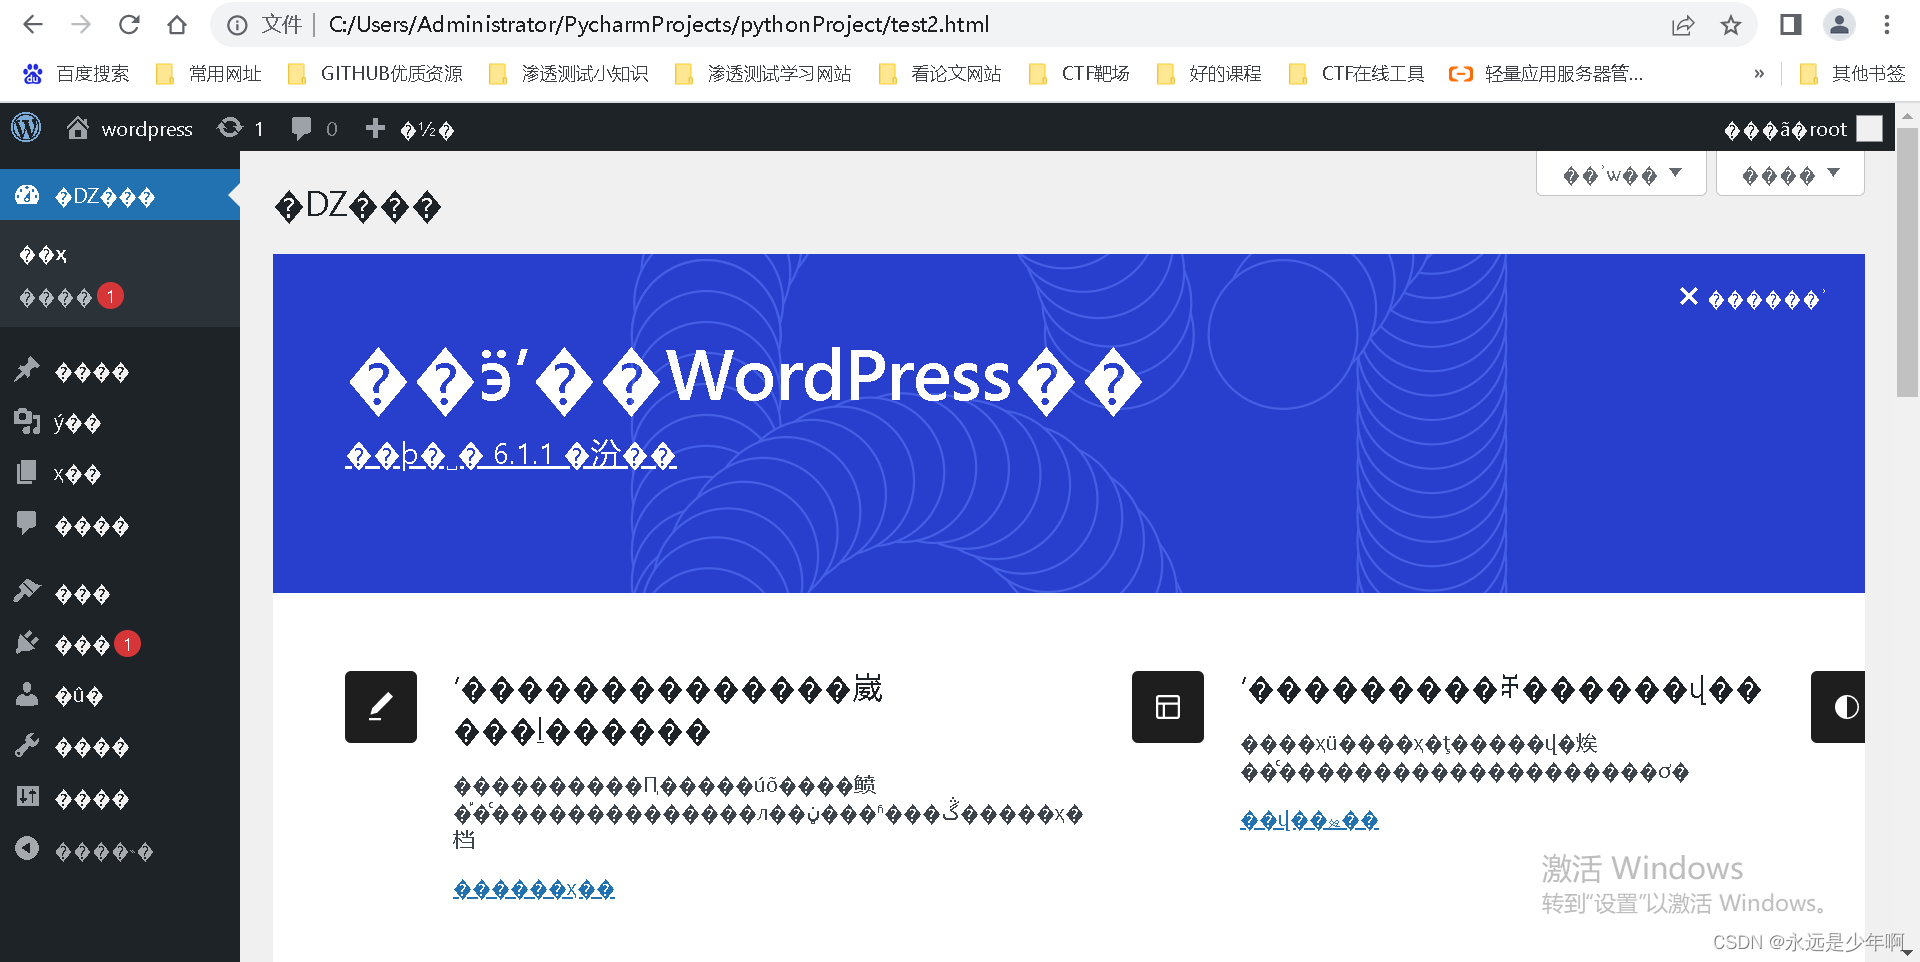Select the Dashboard menu with gauge icon
The width and height of the screenshot is (1920, 962).
point(120,196)
